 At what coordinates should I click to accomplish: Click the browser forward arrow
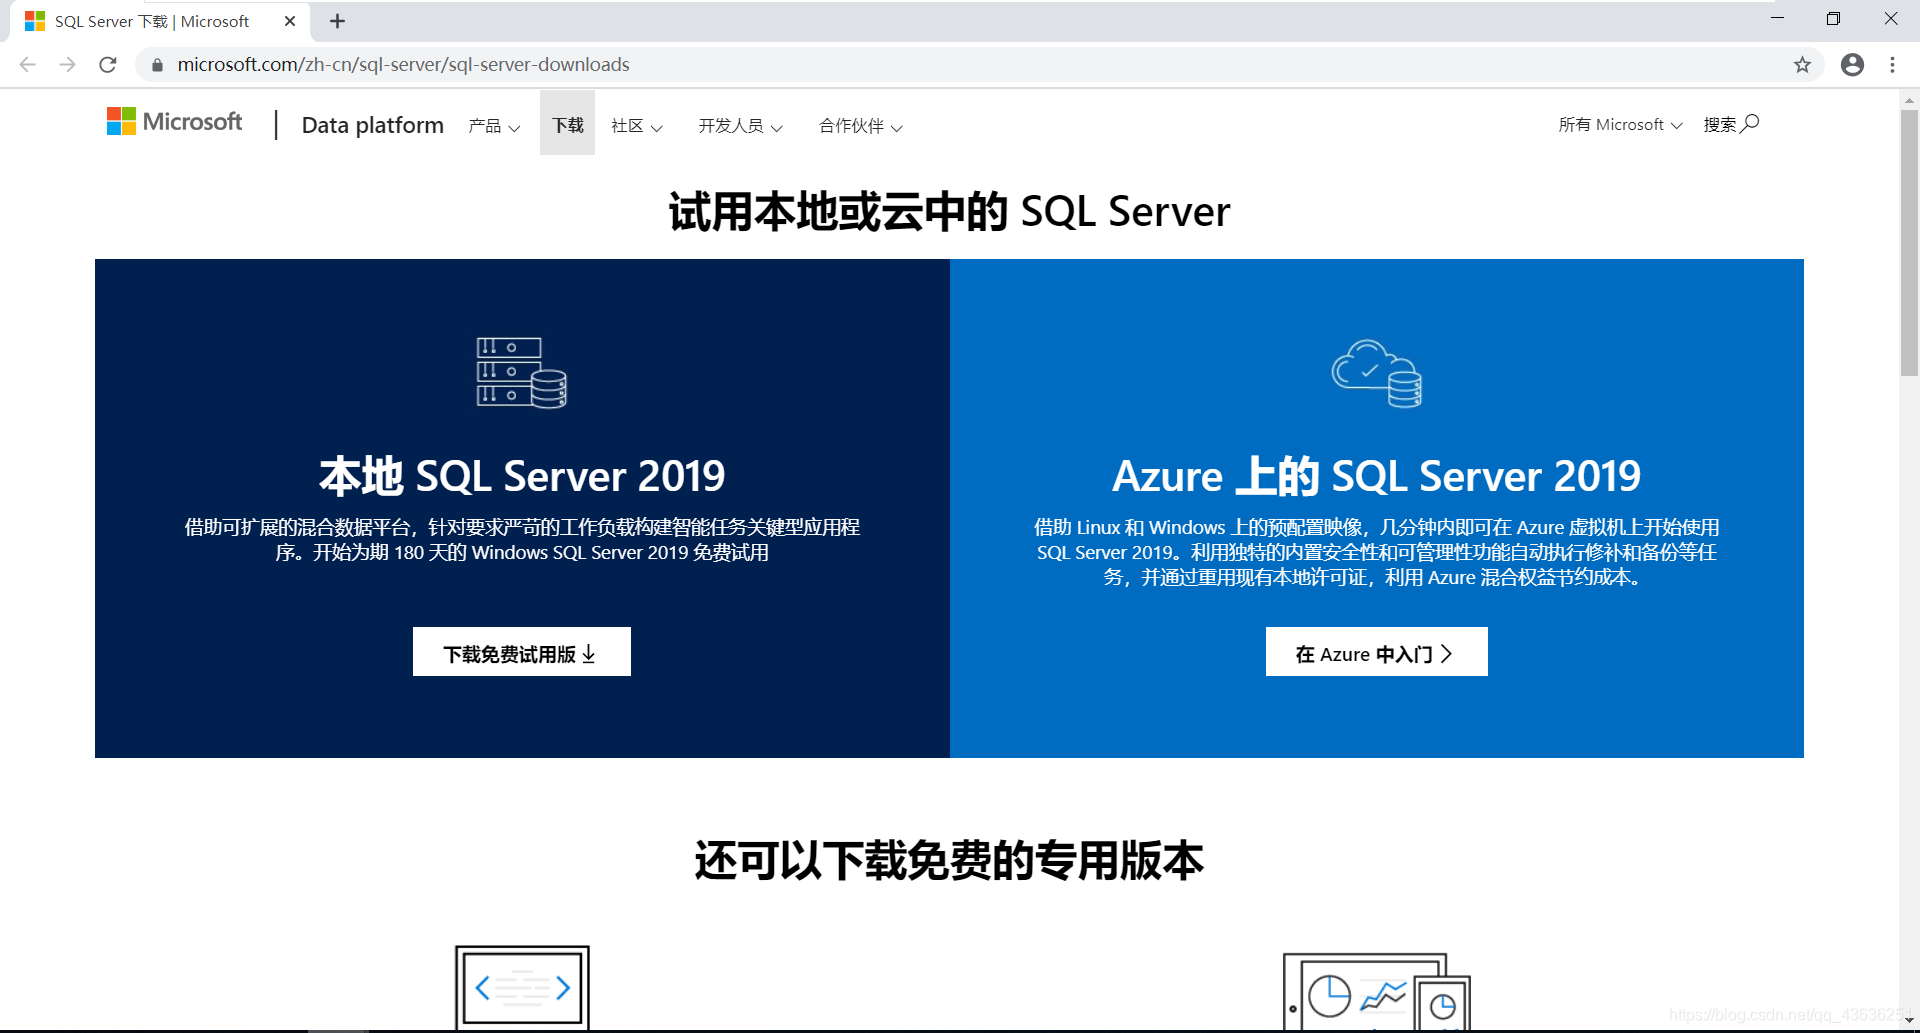(x=68, y=65)
